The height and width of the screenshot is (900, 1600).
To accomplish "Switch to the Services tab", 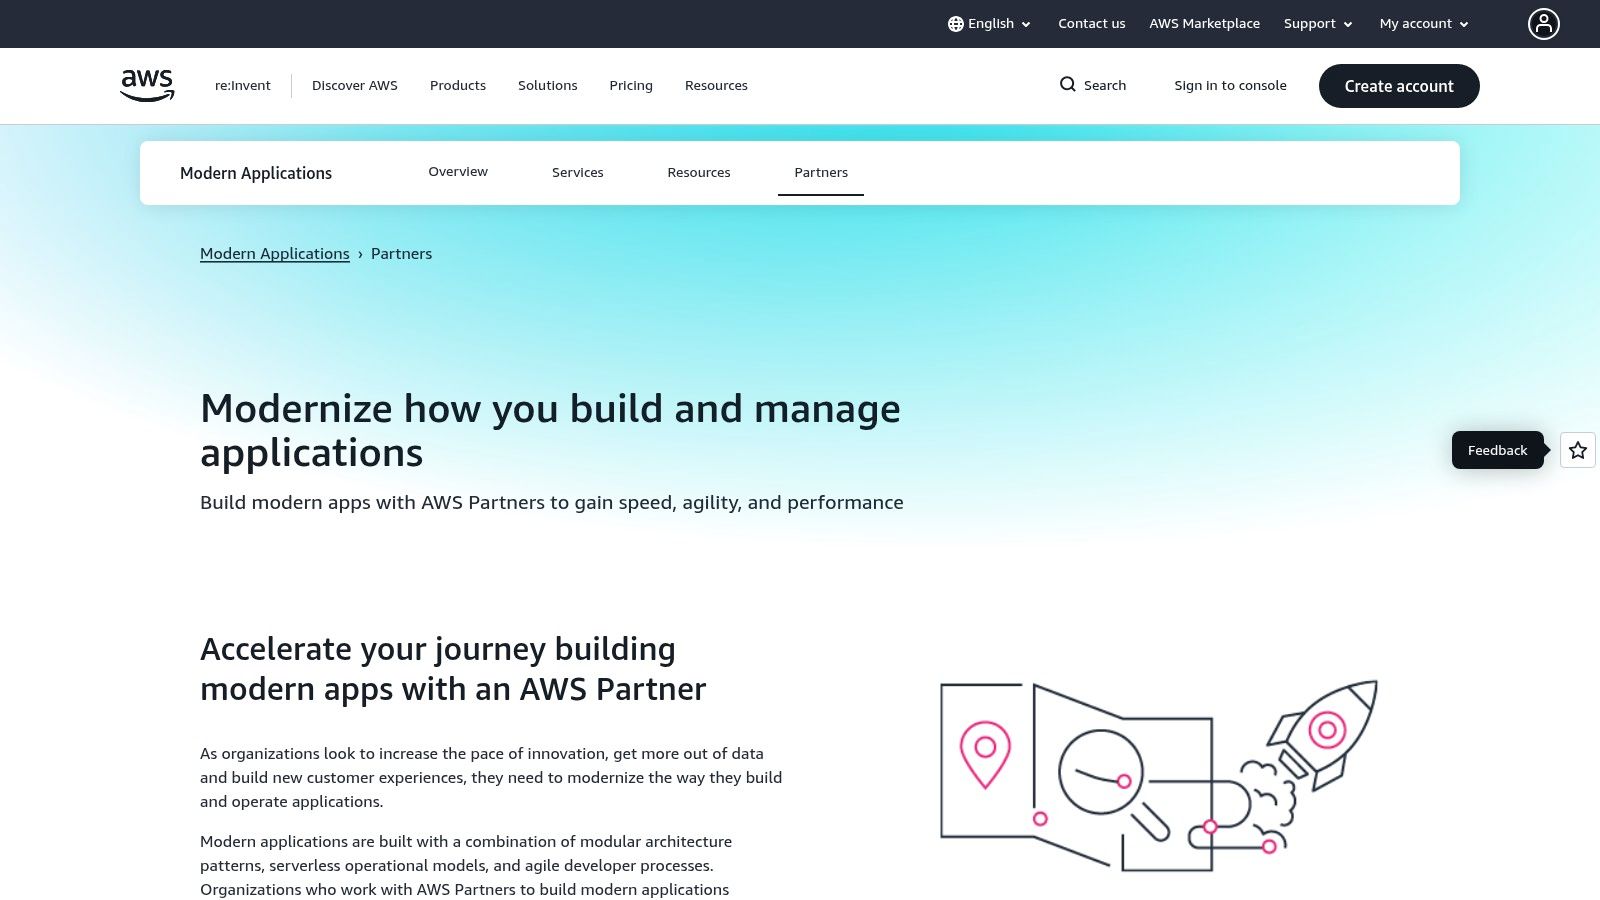I will 577,172.
